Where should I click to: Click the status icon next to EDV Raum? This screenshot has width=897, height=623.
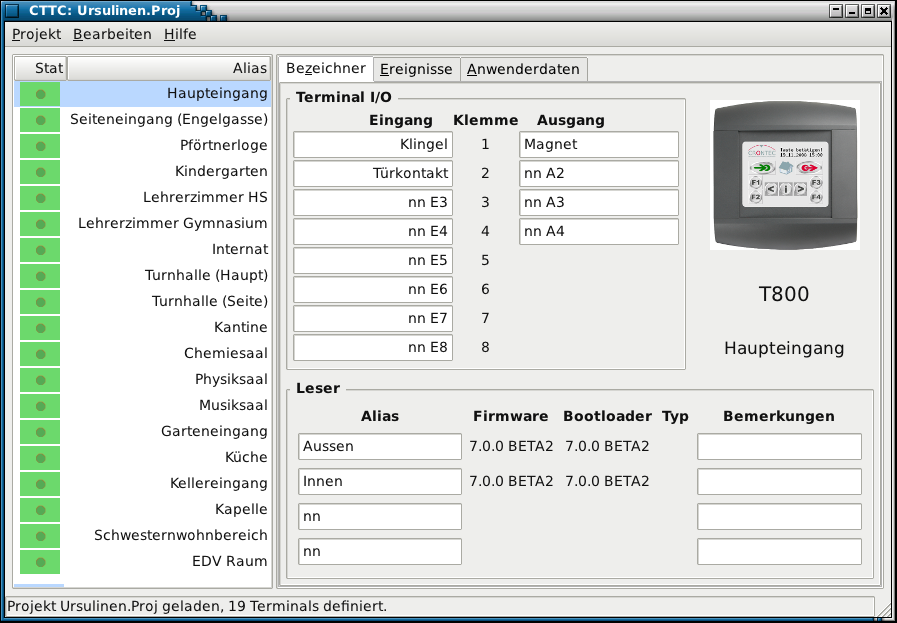point(39,561)
